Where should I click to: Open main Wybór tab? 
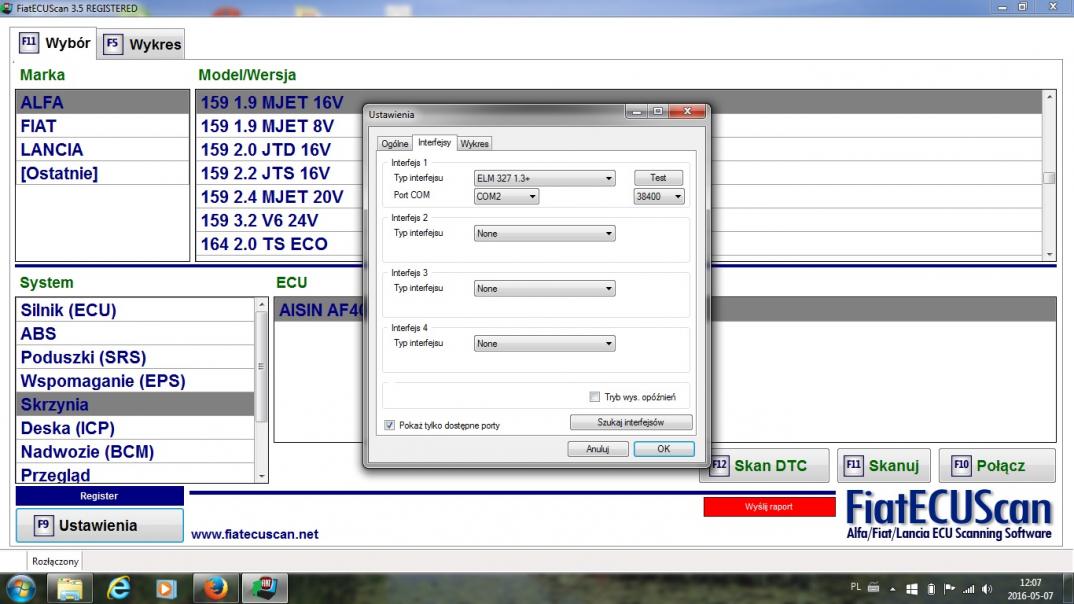[54, 43]
